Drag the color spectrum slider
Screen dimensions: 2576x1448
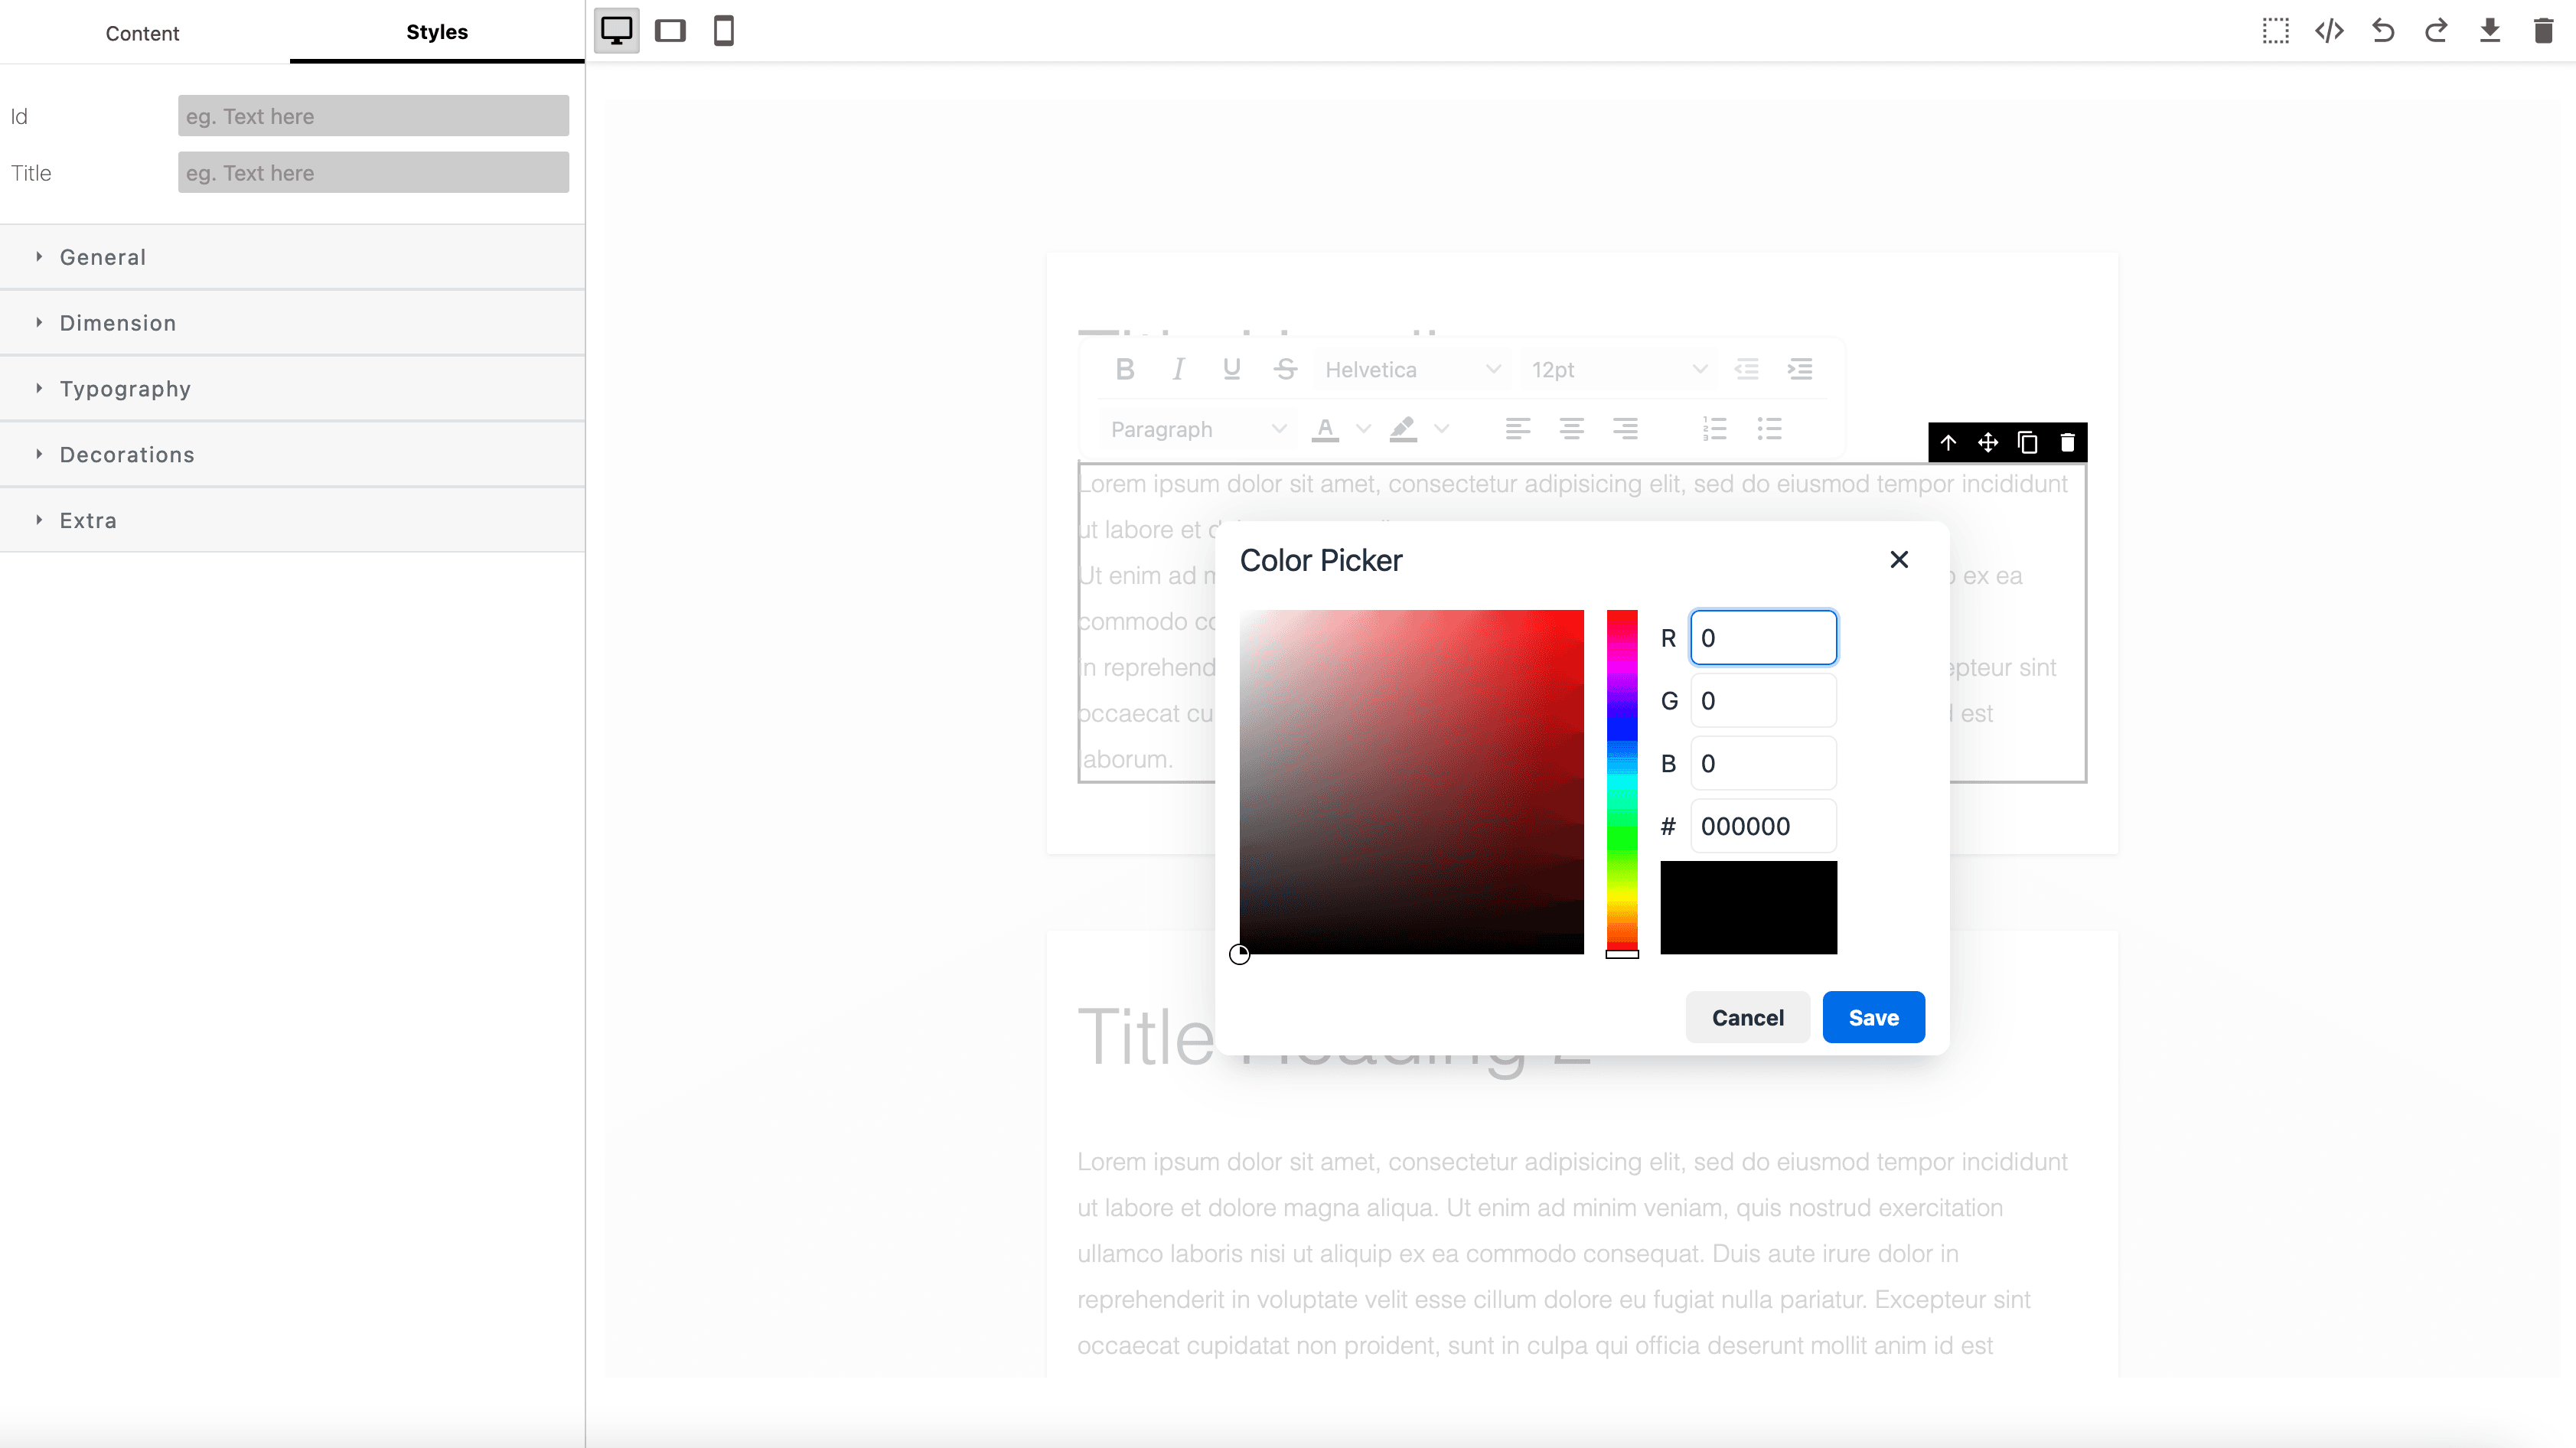[1621, 949]
